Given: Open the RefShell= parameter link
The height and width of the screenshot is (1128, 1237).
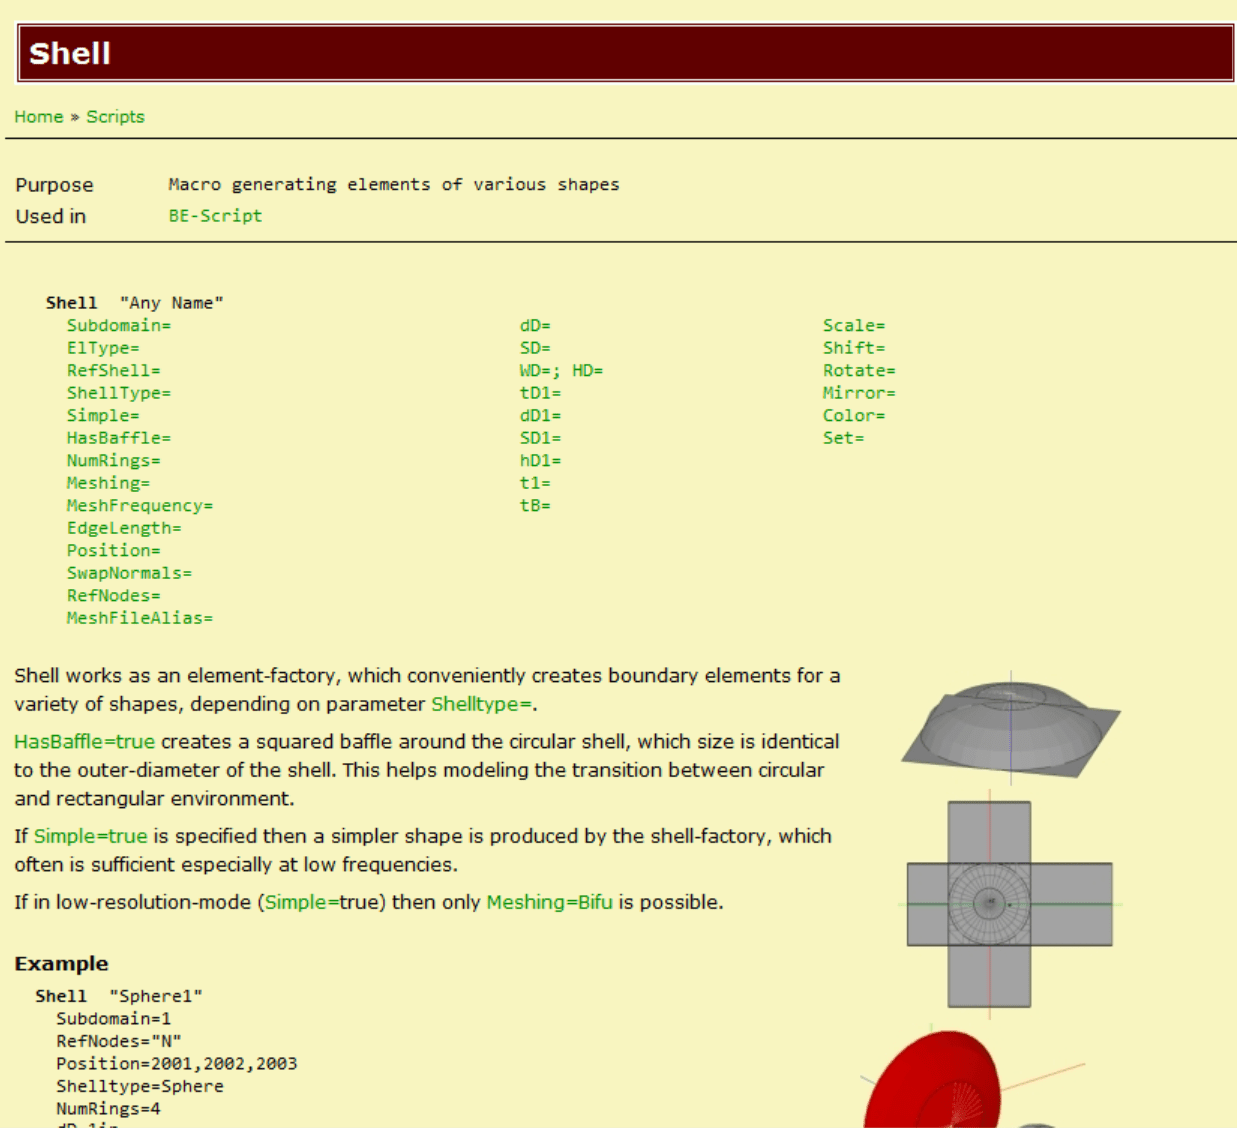Looking at the screenshot, I should (x=113, y=371).
